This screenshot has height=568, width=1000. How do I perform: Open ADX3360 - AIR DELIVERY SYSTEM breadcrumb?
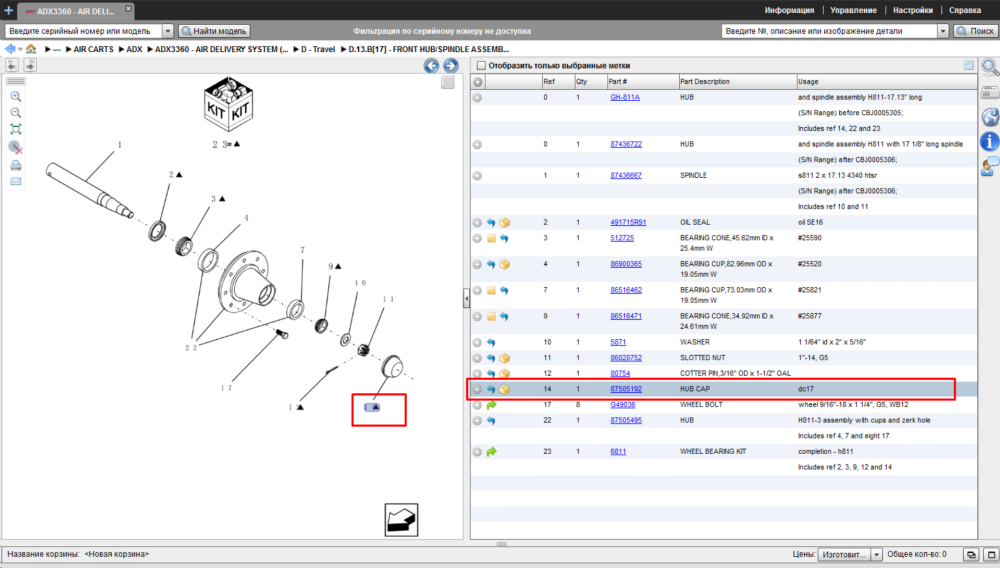(221, 49)
